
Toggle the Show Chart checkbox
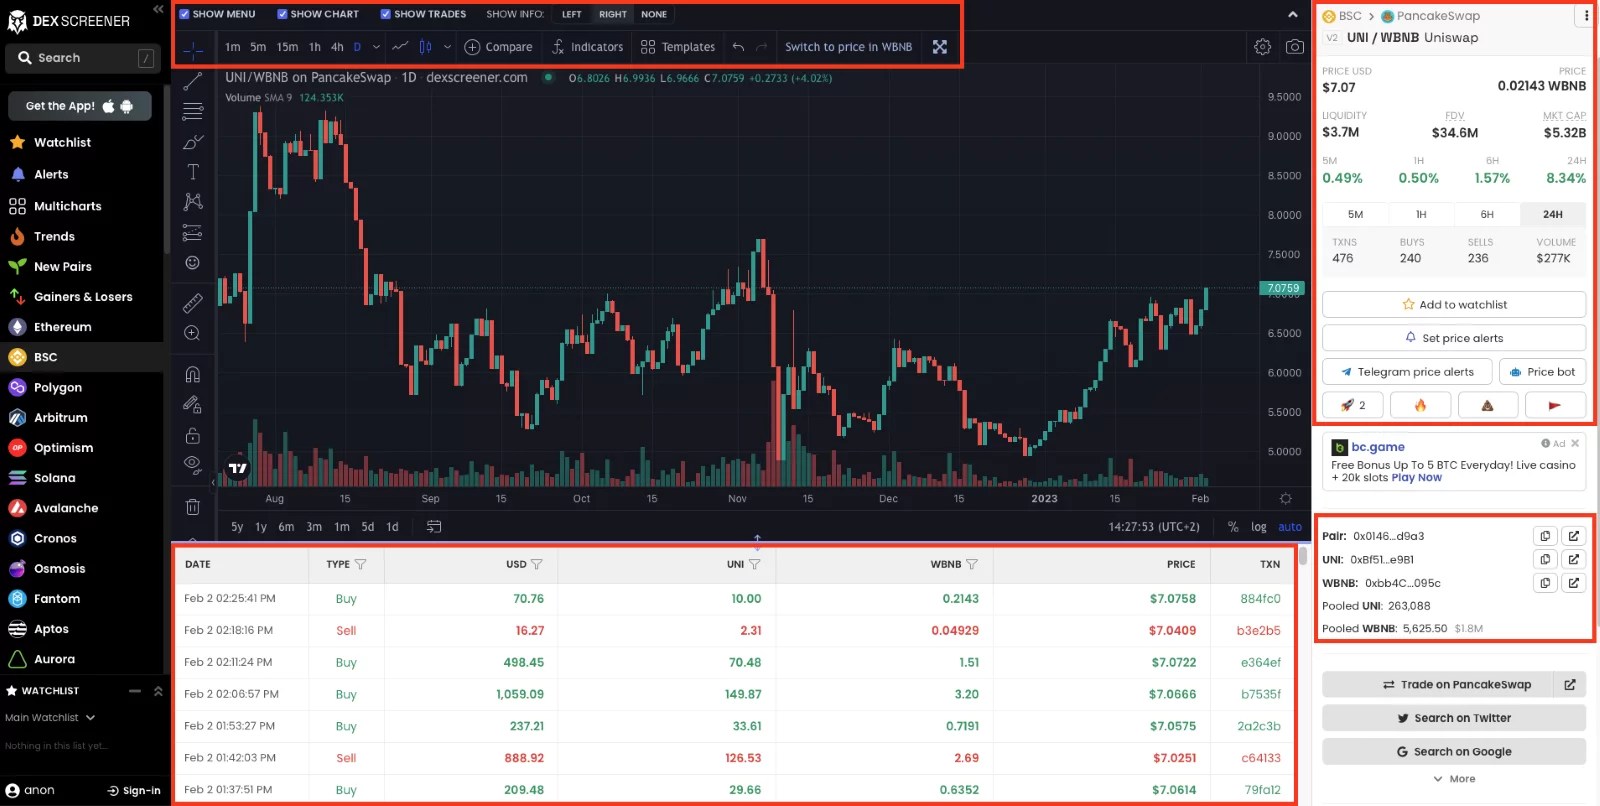[283, 14]
